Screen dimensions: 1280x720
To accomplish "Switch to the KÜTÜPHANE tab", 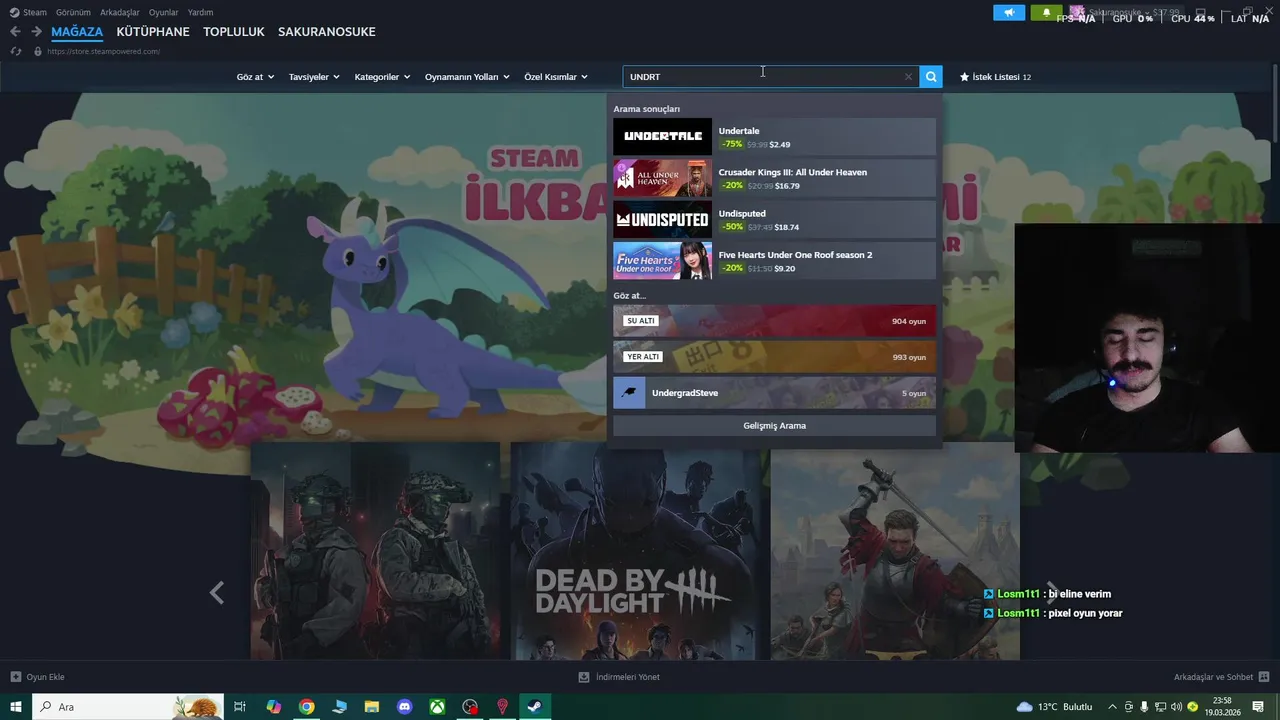I will pos(153,32).
